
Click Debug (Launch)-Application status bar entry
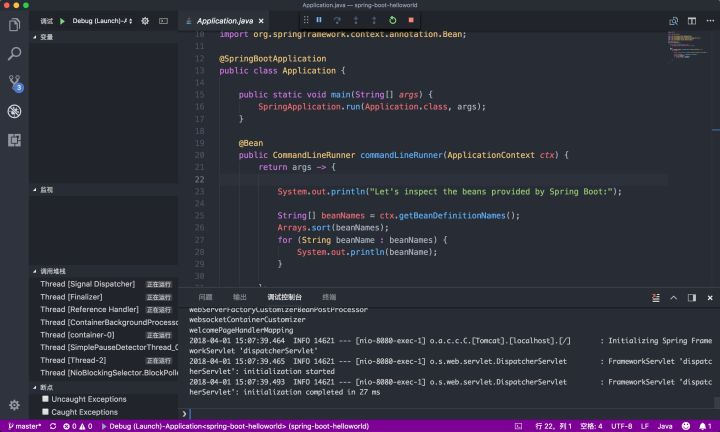(235, 426)
